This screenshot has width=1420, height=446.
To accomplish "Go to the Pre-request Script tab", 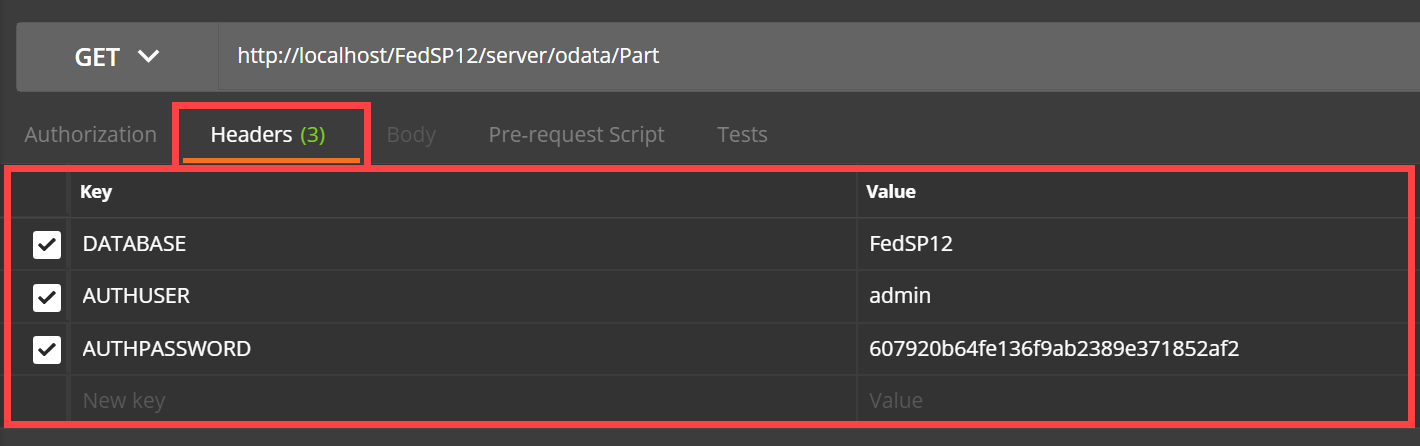I will 576,134.
